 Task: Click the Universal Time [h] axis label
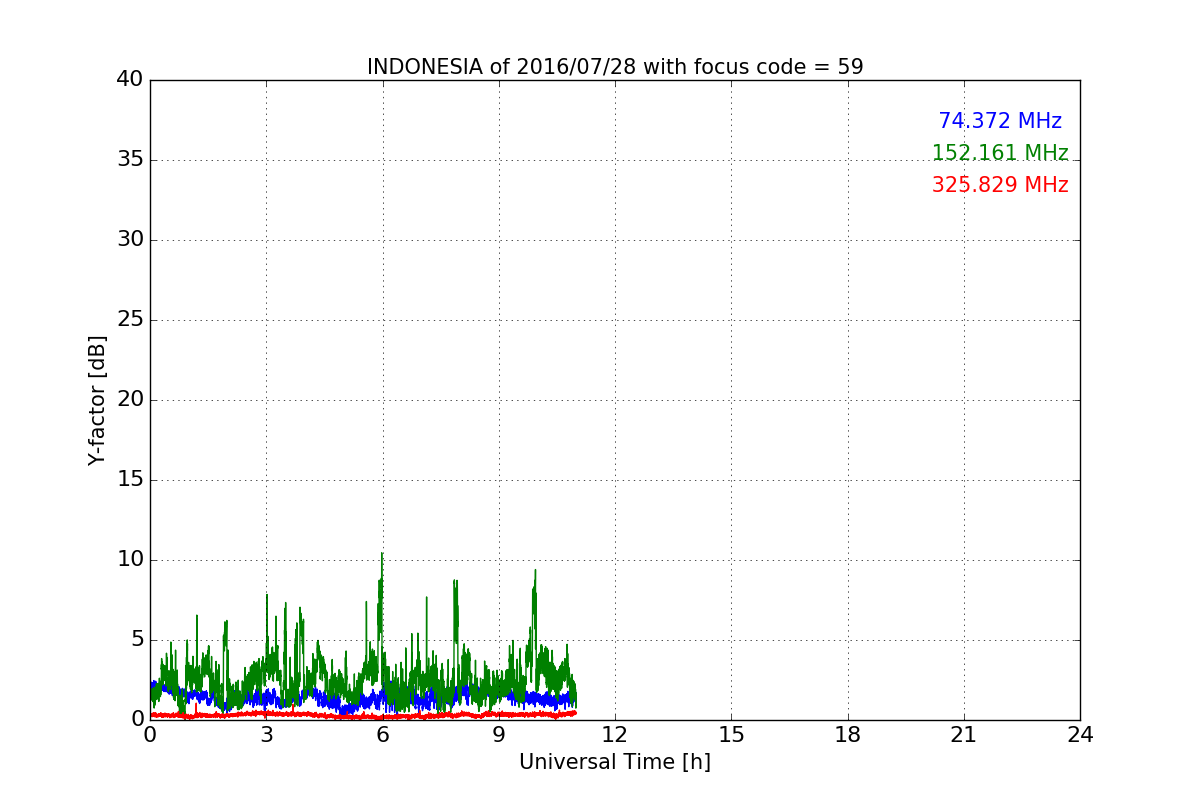coord(615,762)
